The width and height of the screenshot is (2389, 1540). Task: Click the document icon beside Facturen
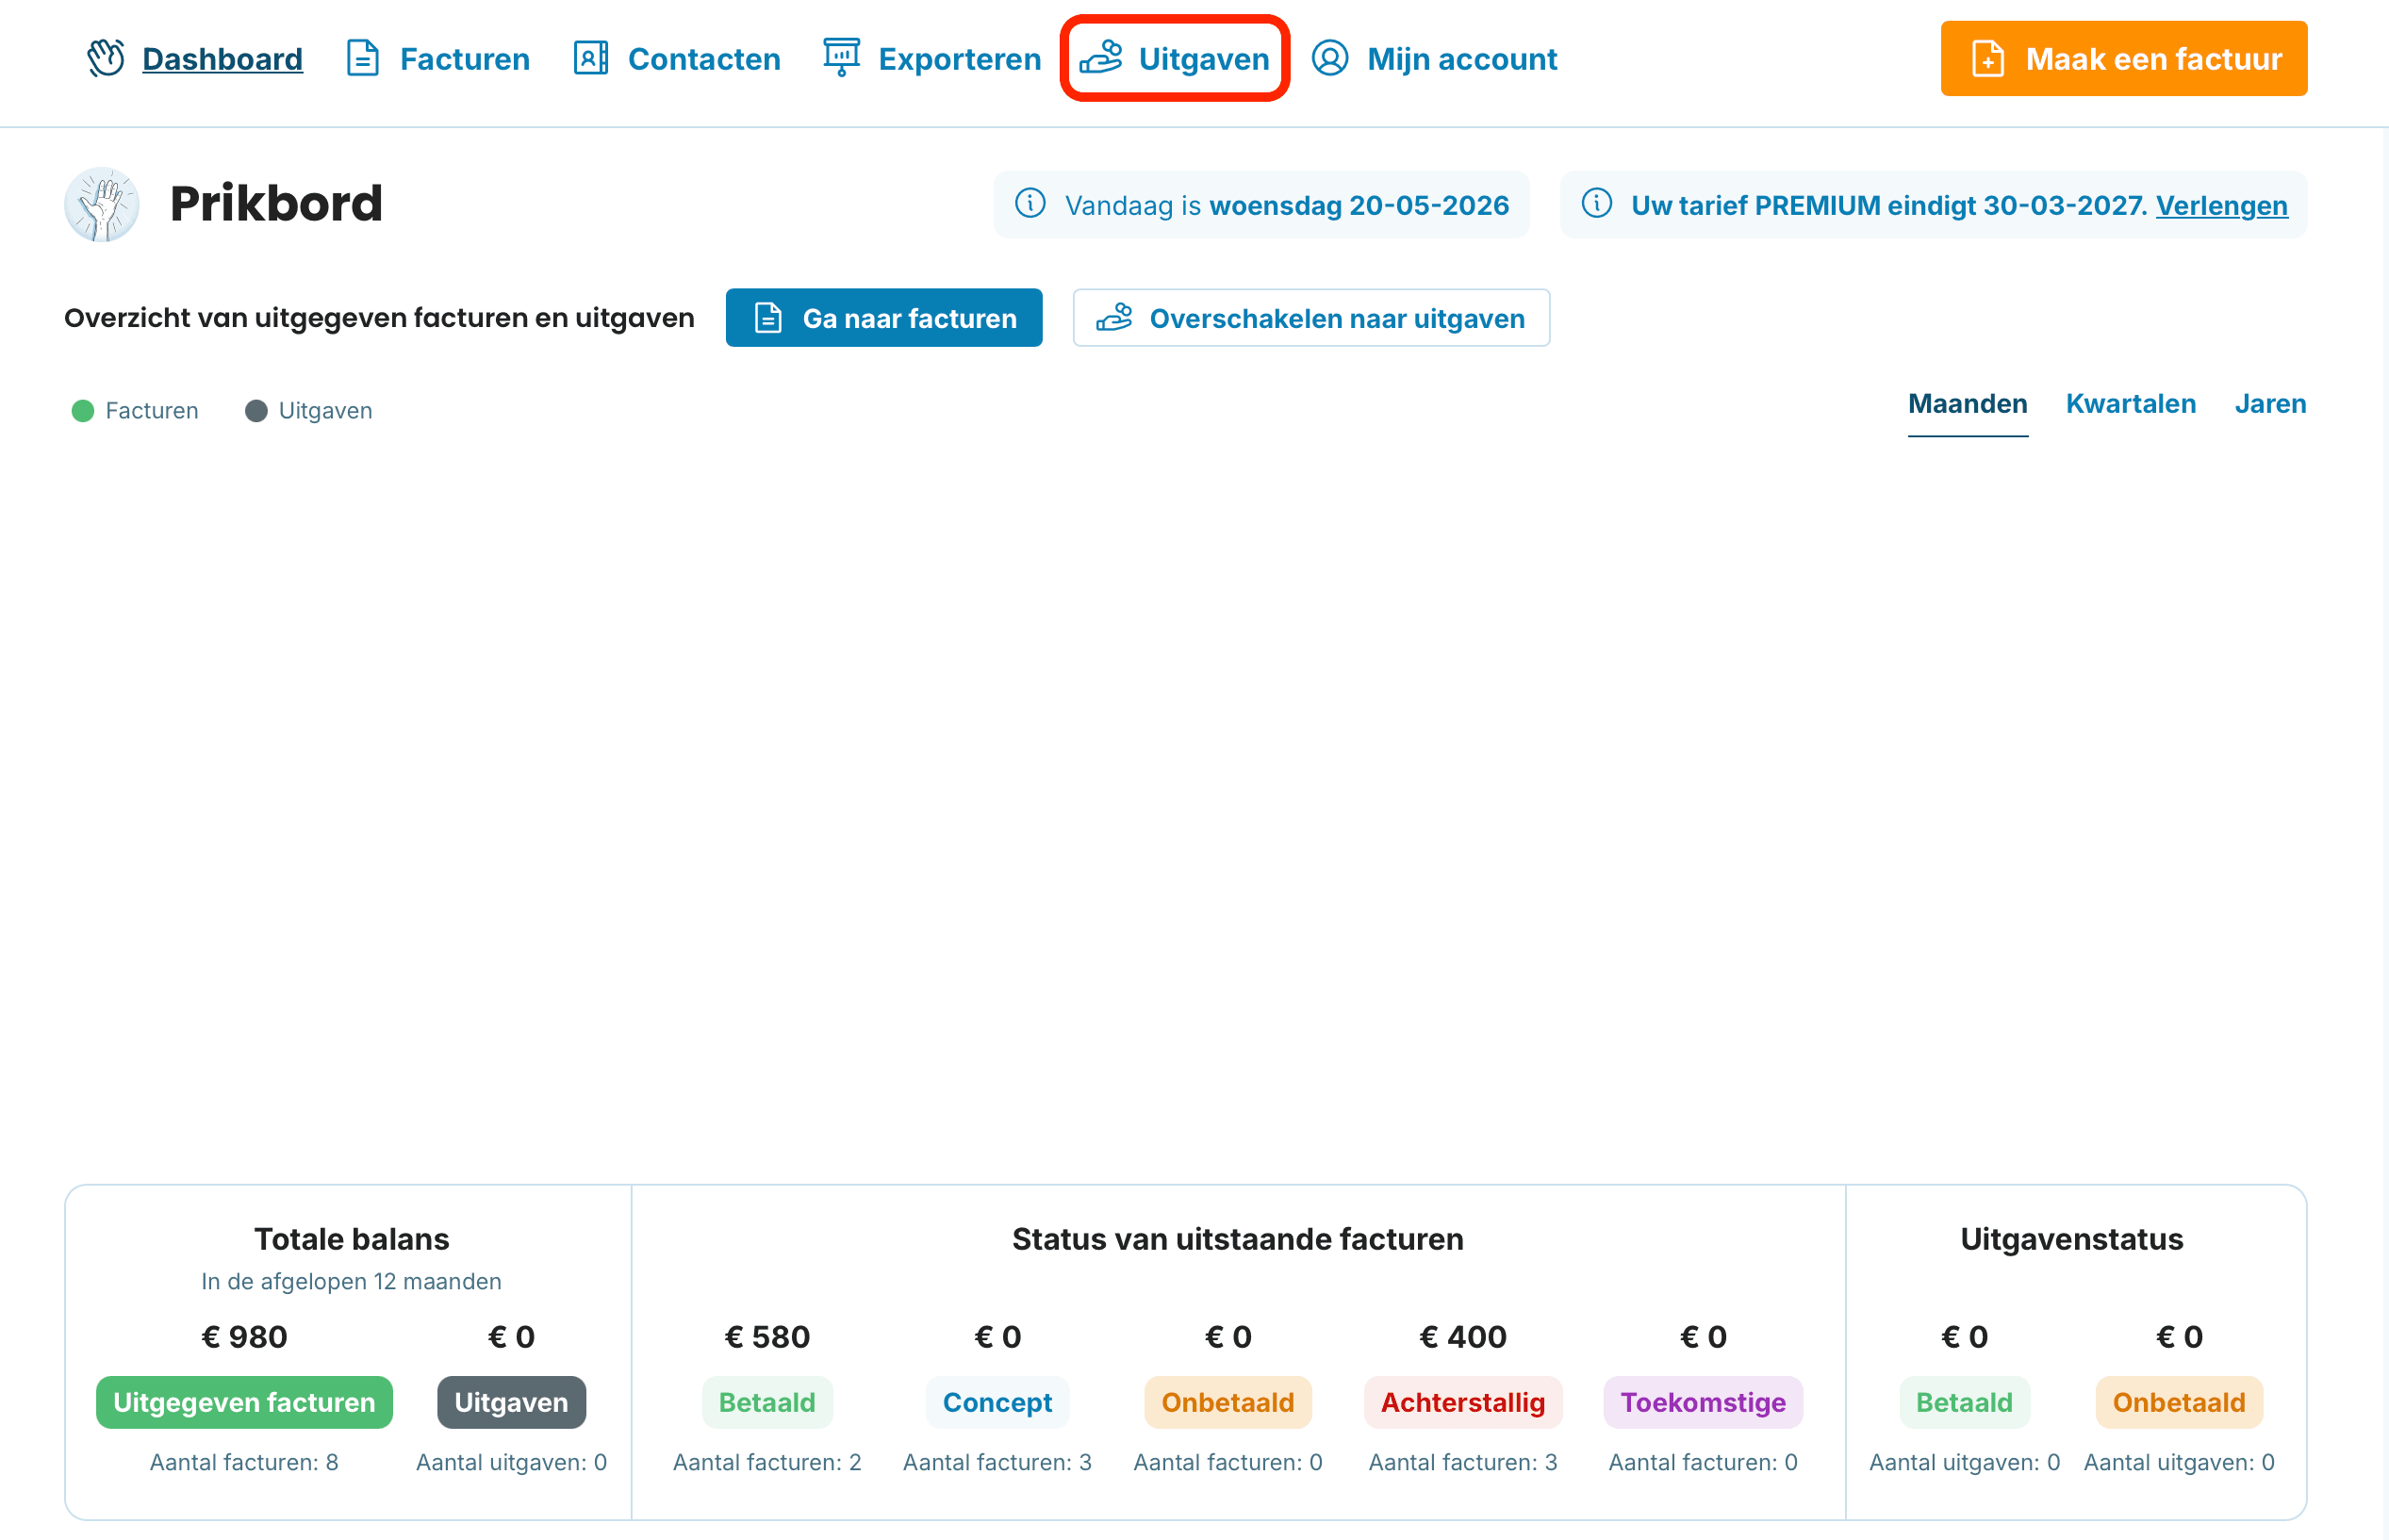[x=363, y=59]
